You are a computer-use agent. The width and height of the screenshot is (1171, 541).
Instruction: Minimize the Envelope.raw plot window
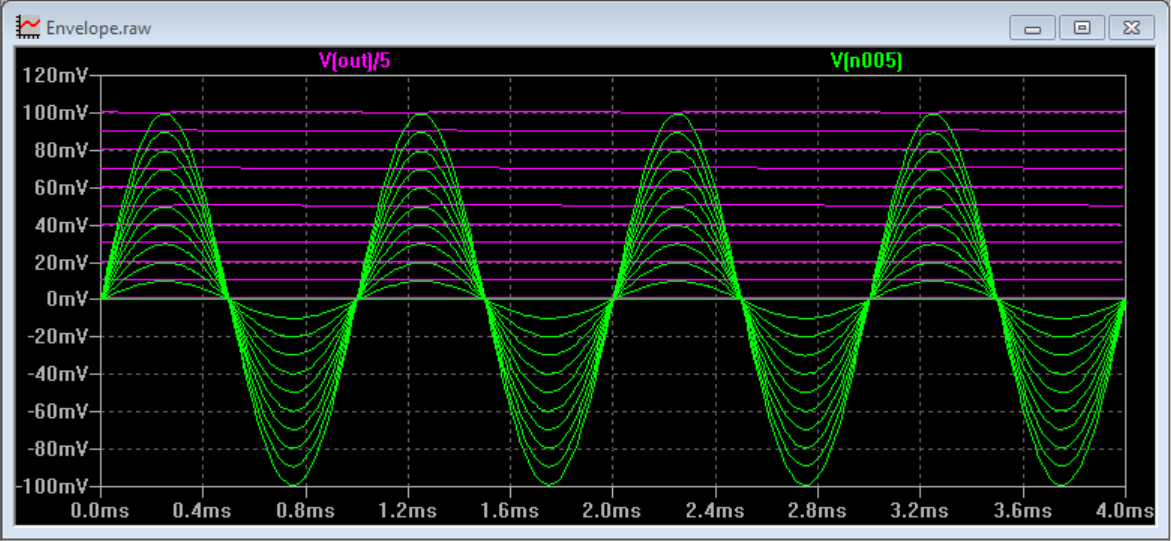[x=1033, y=28]
